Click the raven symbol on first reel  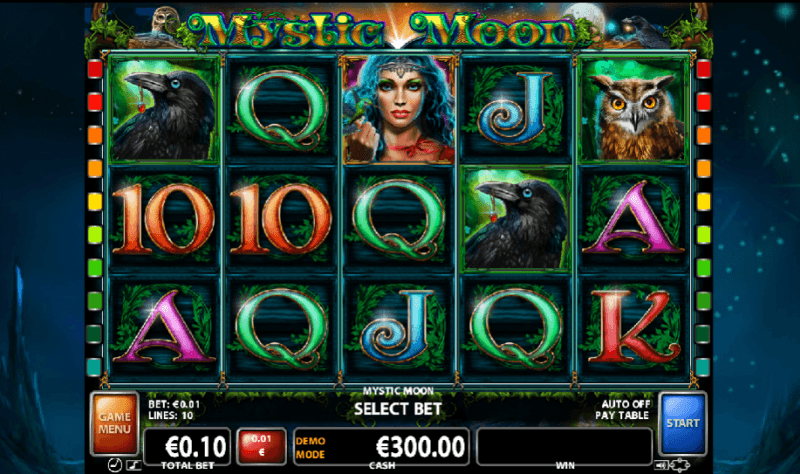point(164,109)
